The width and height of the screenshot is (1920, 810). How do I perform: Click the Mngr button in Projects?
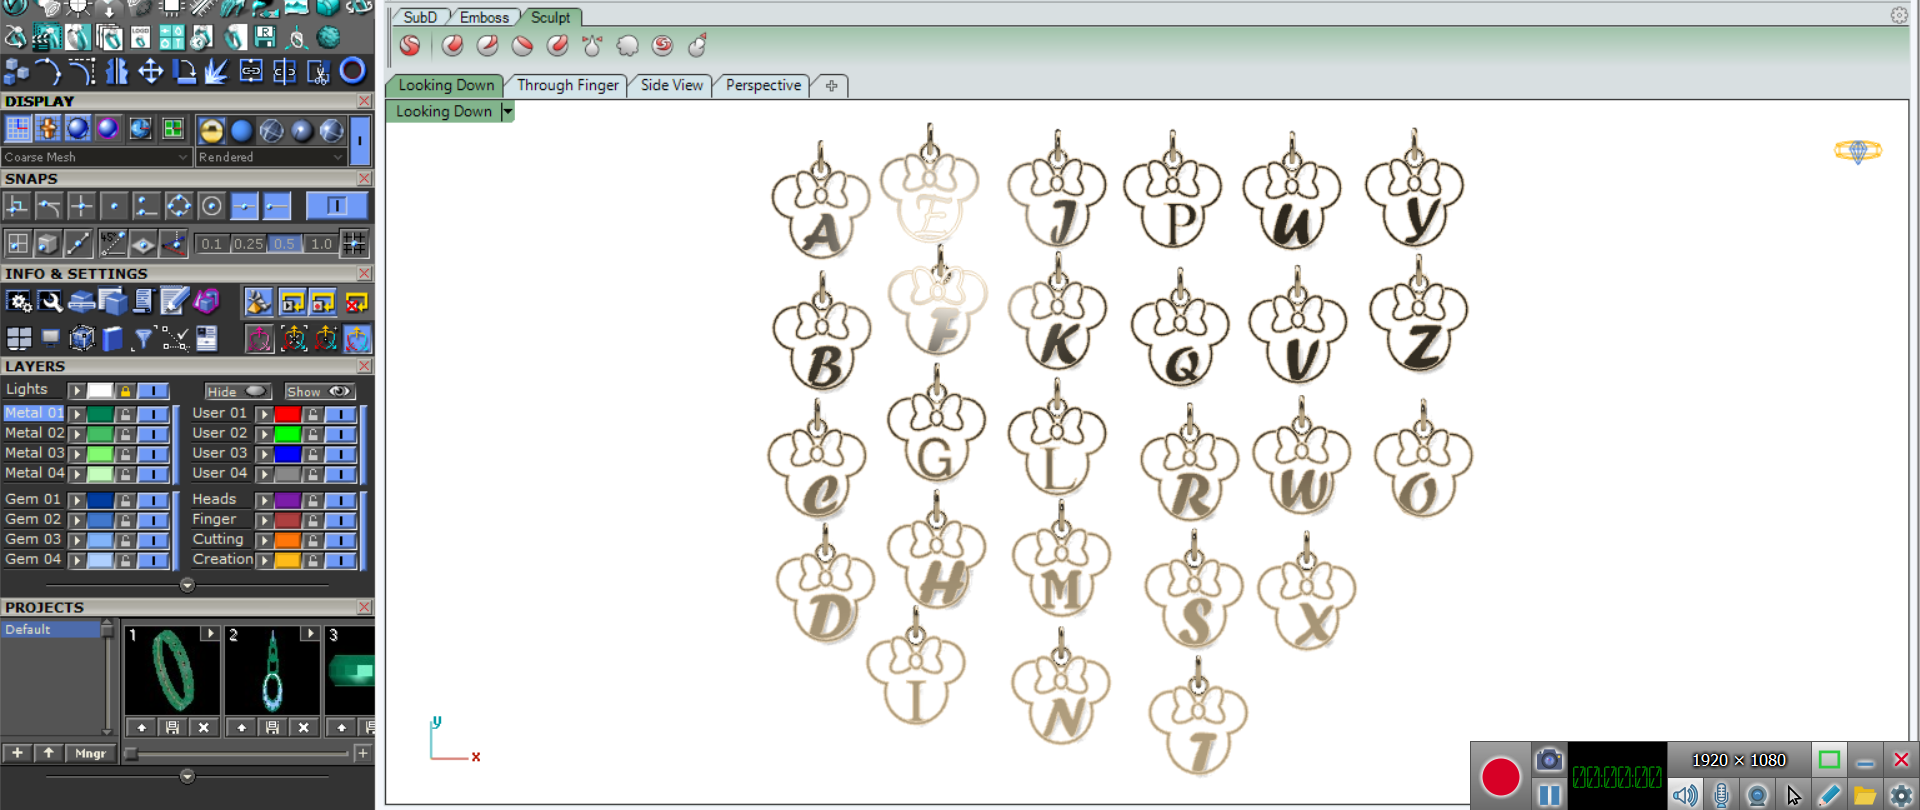pos(90,753)
